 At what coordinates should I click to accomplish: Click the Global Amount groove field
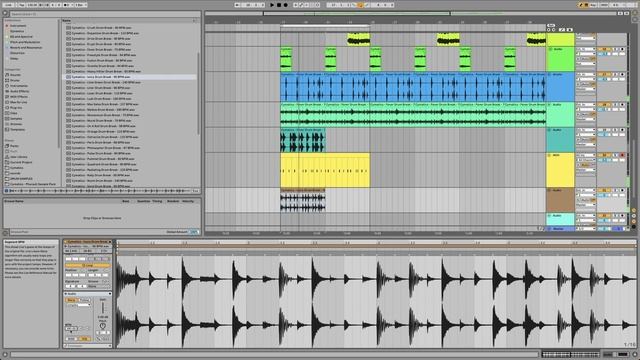(194, 232)
